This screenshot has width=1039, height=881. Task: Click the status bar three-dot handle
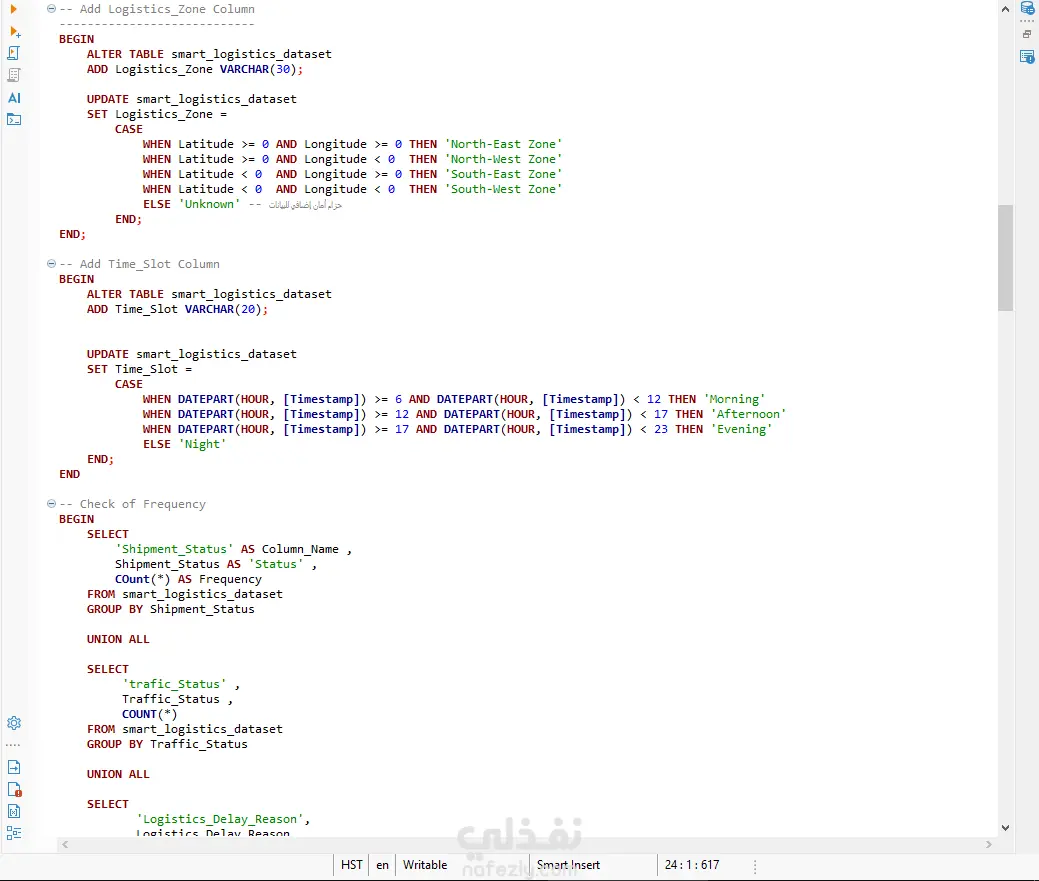755,866
